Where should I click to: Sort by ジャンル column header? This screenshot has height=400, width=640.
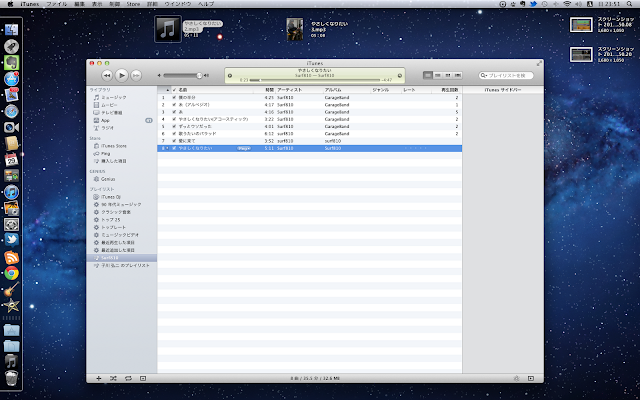386,90
